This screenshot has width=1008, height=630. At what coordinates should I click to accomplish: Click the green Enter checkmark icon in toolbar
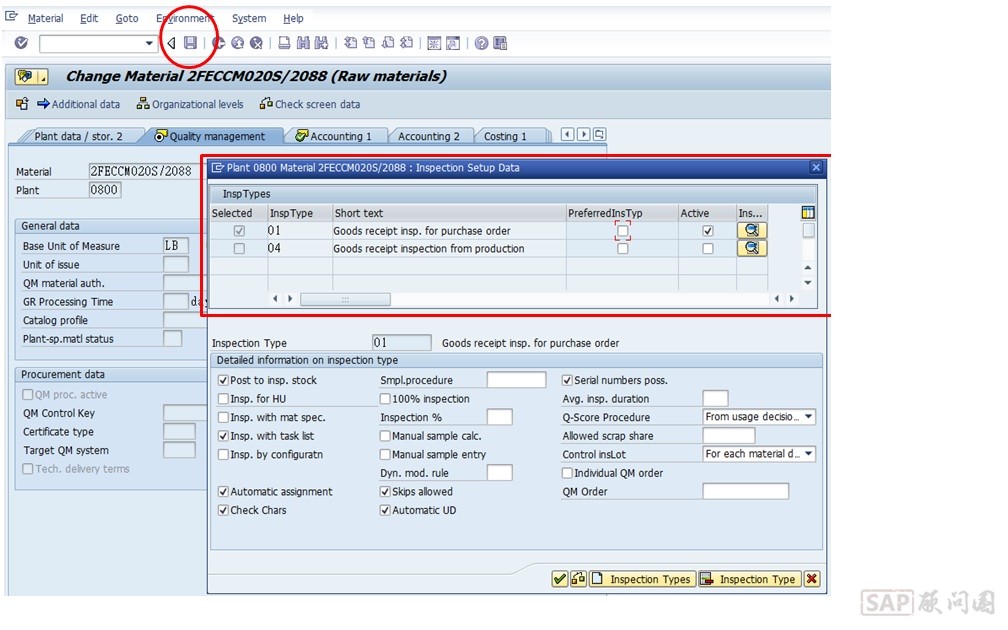(21, 43)
